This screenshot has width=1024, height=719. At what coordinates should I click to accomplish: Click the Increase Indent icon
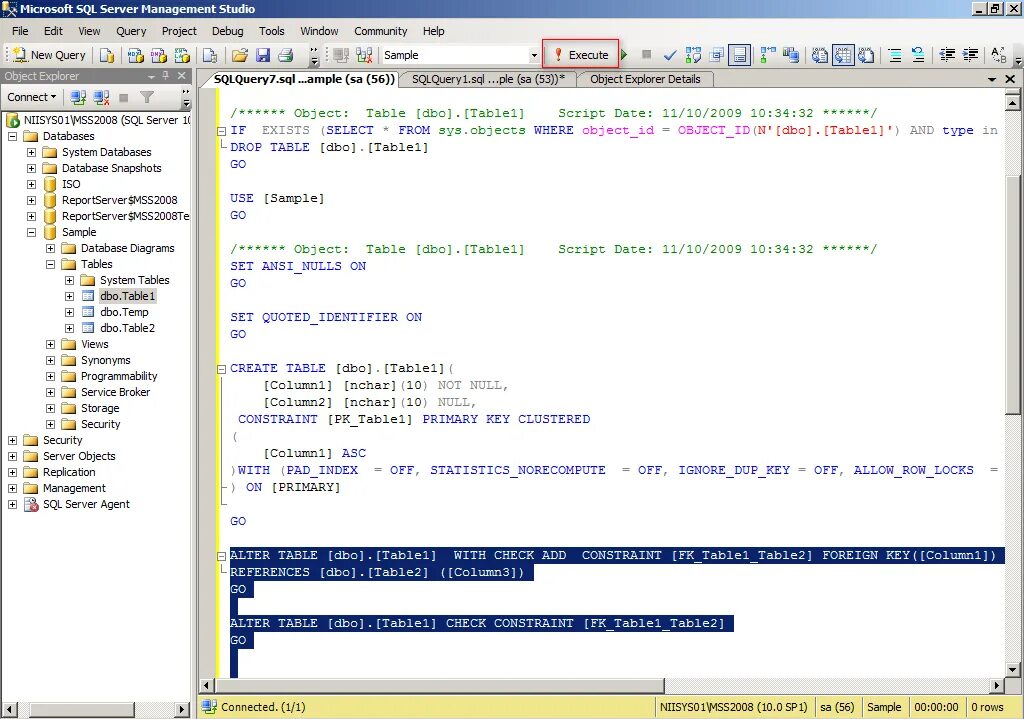pyautogui.click(x=970, y=56)
